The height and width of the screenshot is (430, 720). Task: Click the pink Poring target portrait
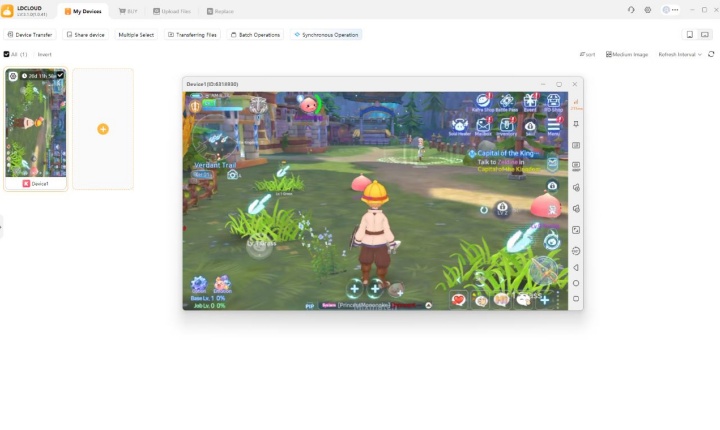click(309, 104)
